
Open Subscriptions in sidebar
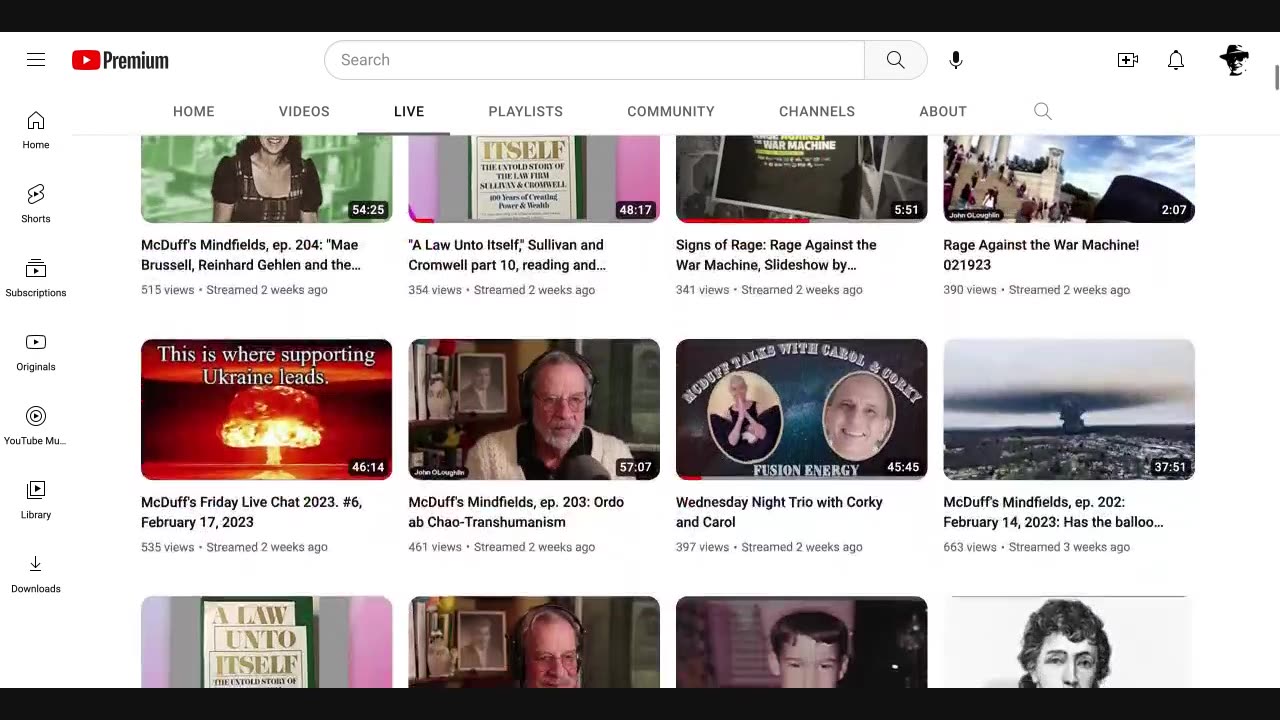(36, 278)
